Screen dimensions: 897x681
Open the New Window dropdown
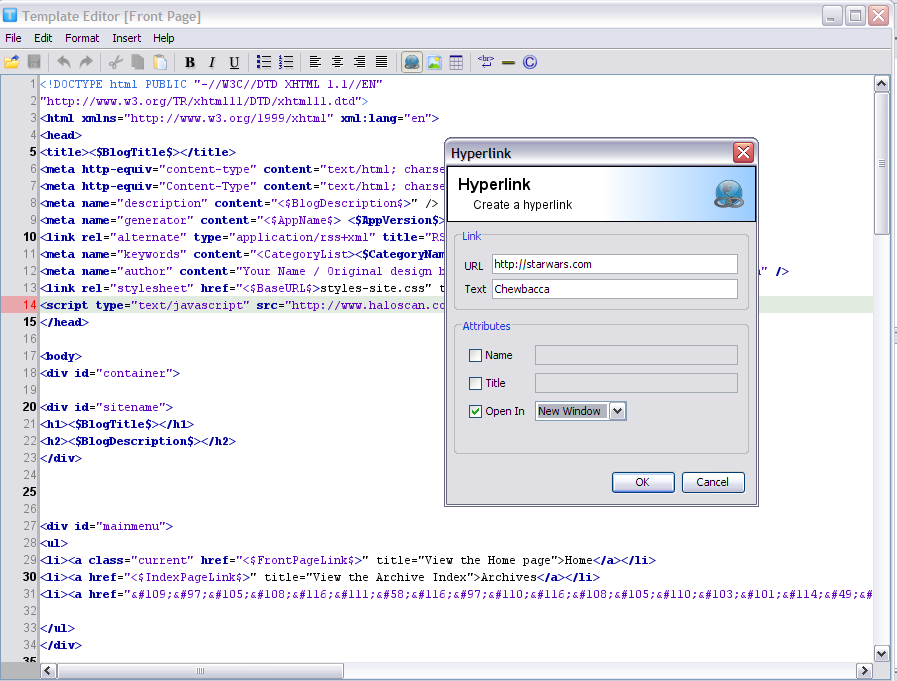[x=617, y=411]
